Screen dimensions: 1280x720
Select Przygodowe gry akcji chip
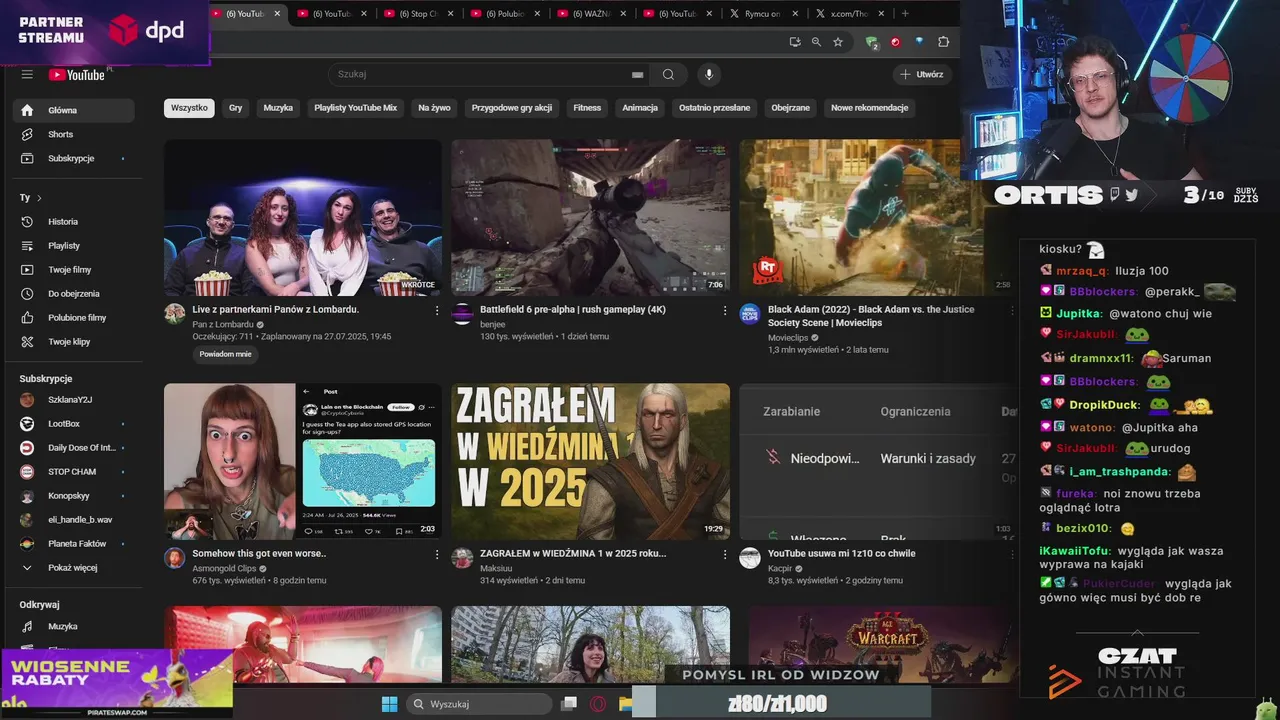[512, 108]
